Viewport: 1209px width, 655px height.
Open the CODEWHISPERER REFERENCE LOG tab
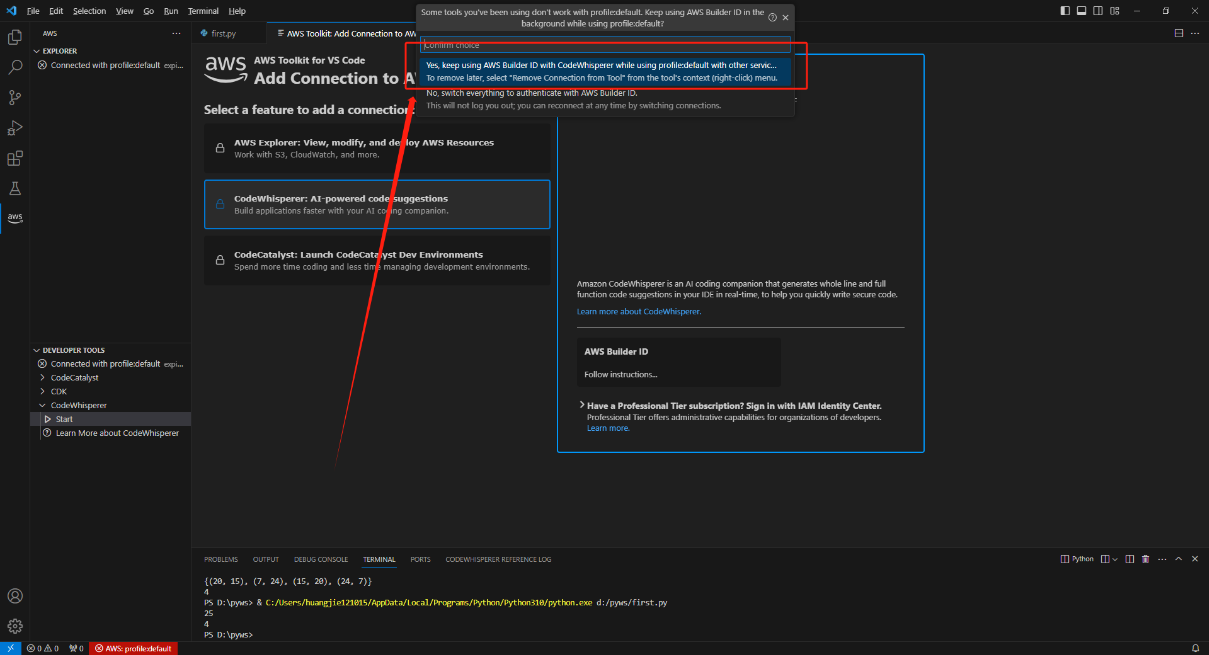point(498,559)
